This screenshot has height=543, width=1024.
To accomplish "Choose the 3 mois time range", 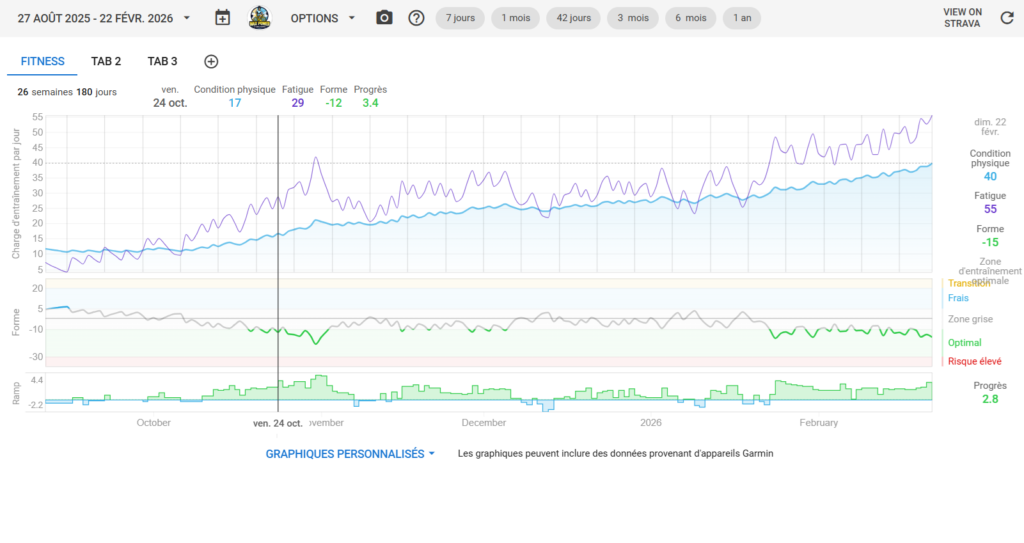I will 634,18.
